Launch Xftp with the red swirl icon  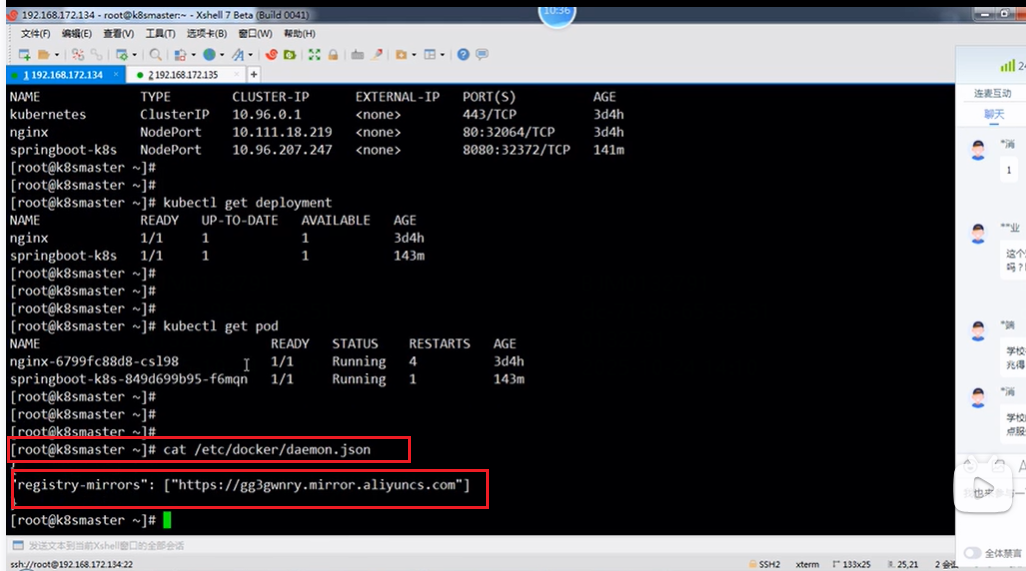click(x=272, y=54)
